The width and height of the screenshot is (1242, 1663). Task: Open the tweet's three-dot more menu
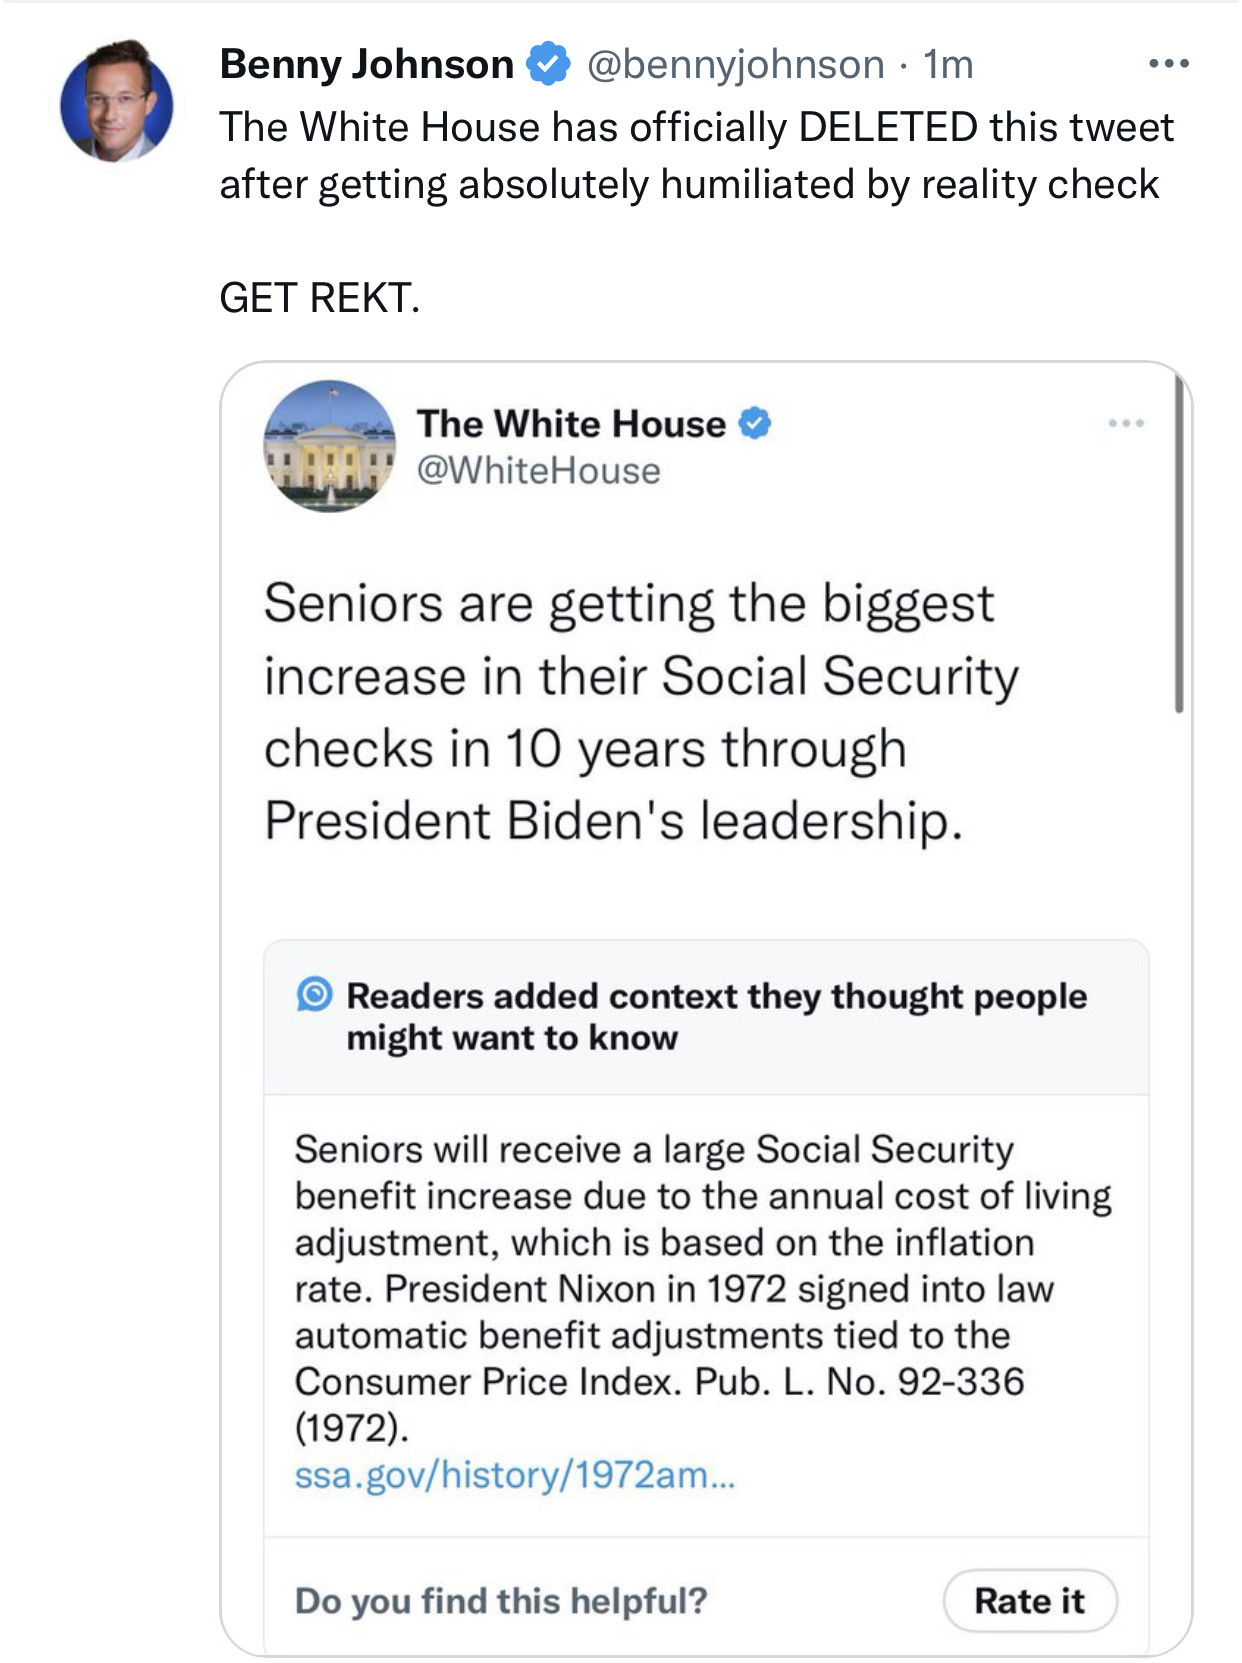1168,64
